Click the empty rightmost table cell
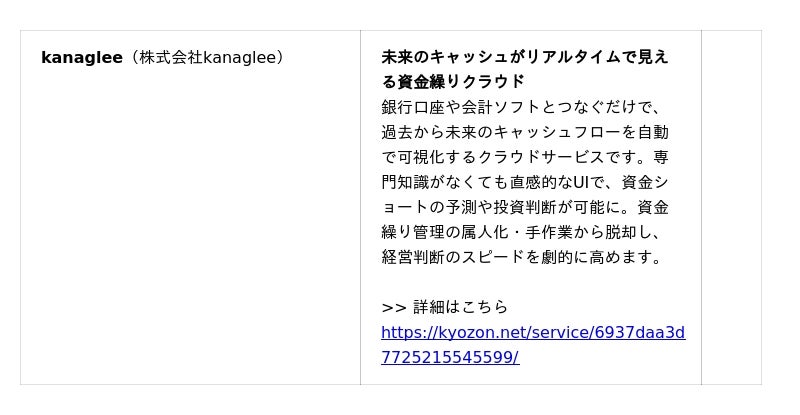800x415 pixels. coord(731,207)
